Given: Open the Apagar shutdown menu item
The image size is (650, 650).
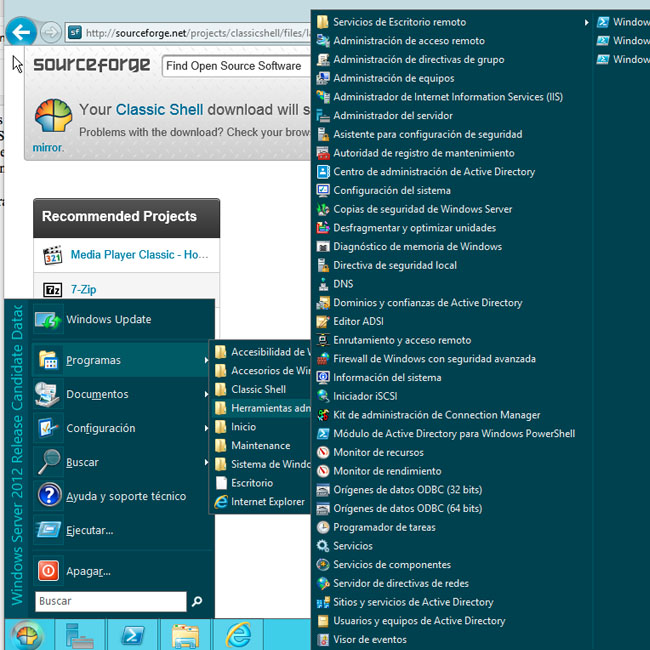Looking at the screenshot, I should click(88, 571).
